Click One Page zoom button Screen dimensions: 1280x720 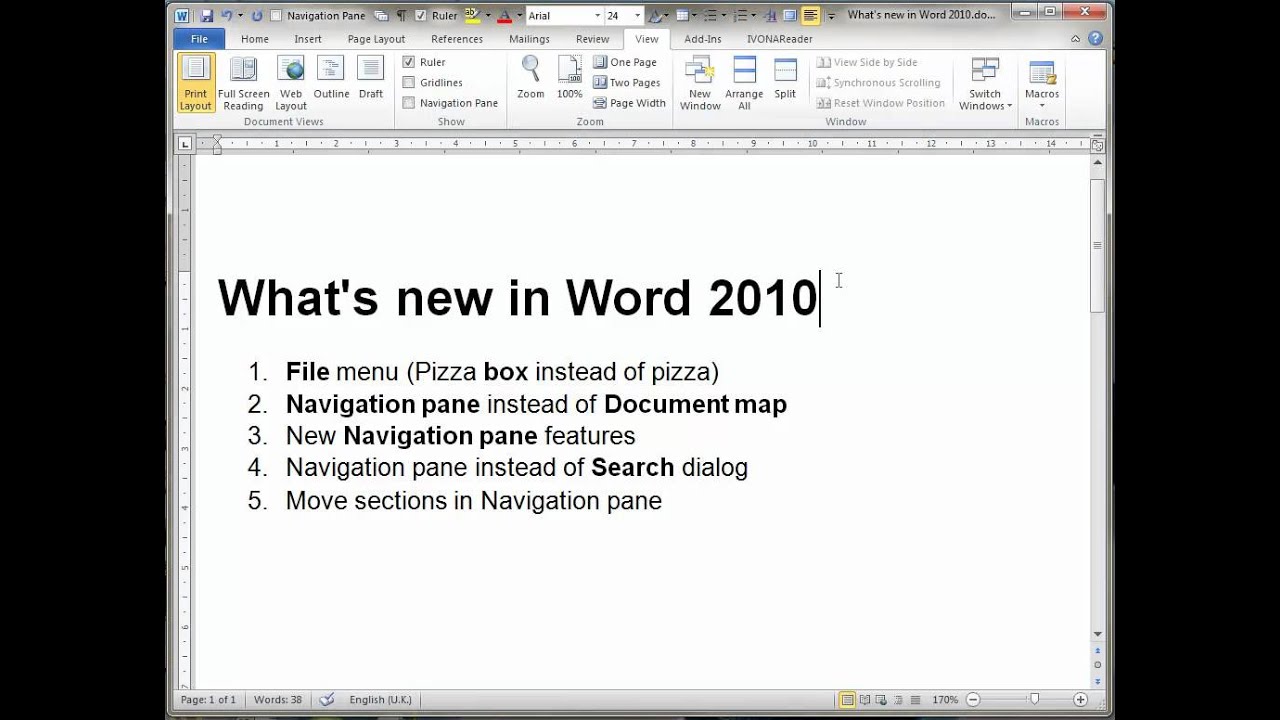pos(625,62)
